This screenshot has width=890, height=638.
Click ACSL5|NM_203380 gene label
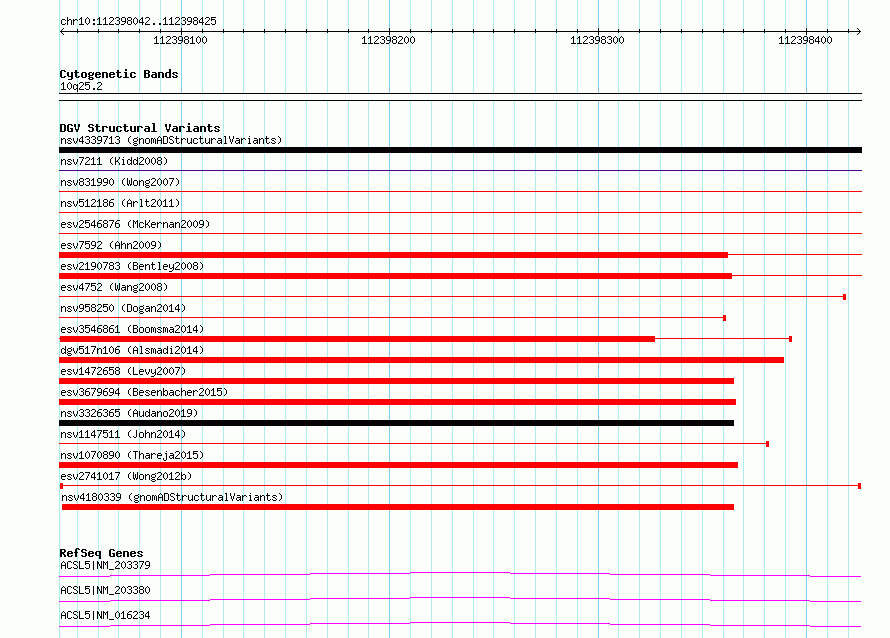(105, 590)
